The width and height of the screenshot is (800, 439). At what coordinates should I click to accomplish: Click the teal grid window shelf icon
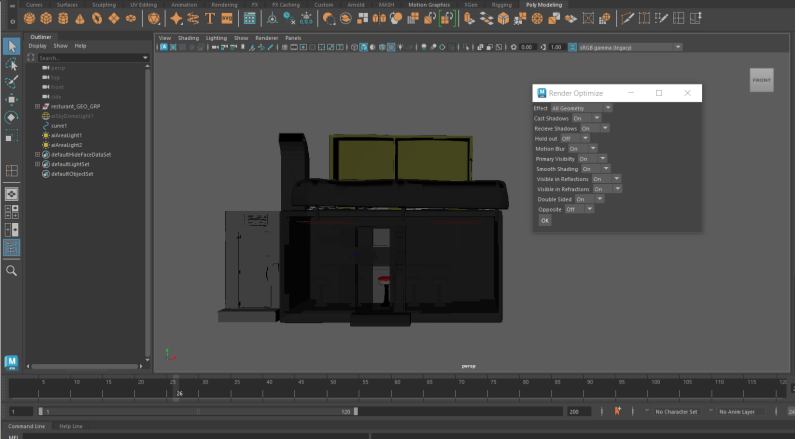pos(249,19)
